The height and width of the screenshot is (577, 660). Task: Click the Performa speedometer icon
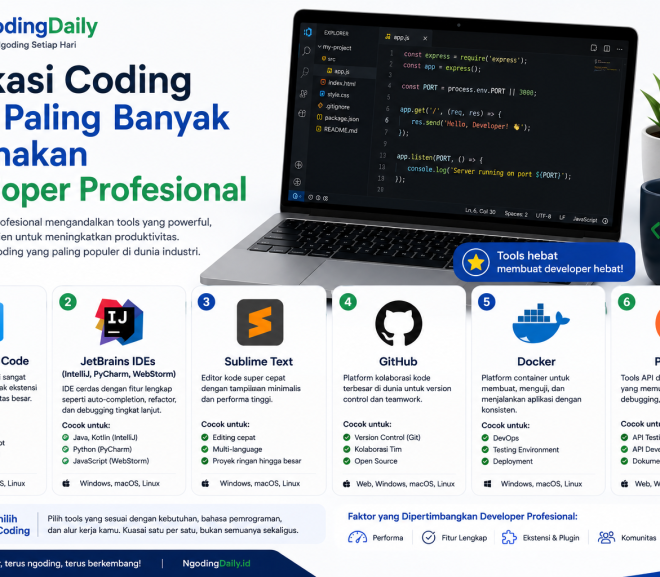click(x=357, y=537)
